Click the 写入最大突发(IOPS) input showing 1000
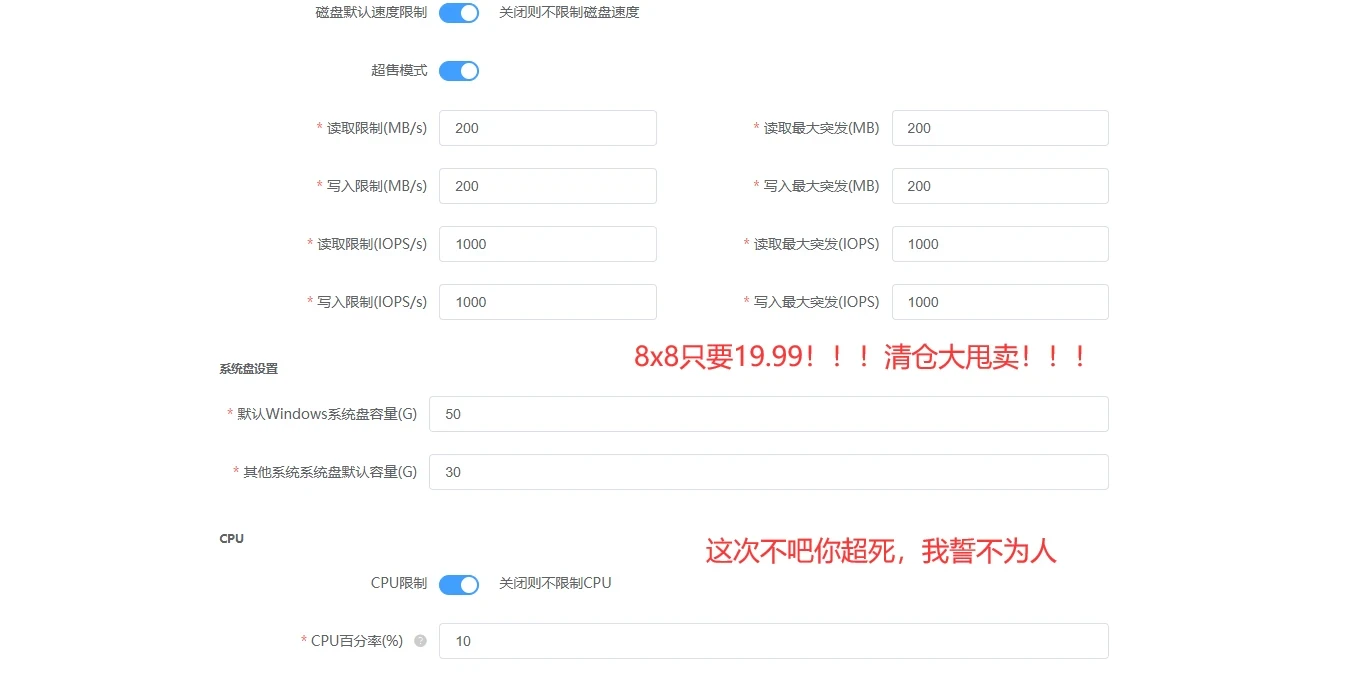 (999, 302)
